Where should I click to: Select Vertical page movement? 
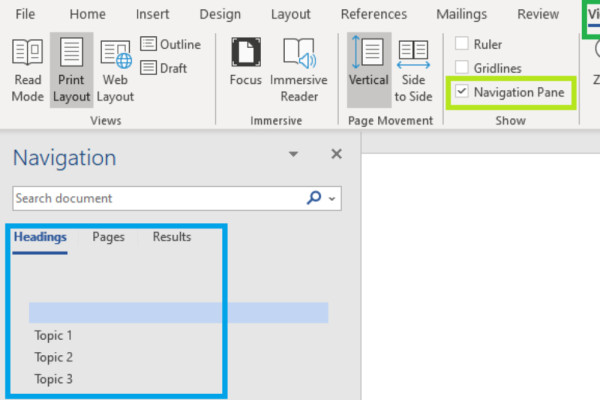pyautogui.click(x=368, y=70)
